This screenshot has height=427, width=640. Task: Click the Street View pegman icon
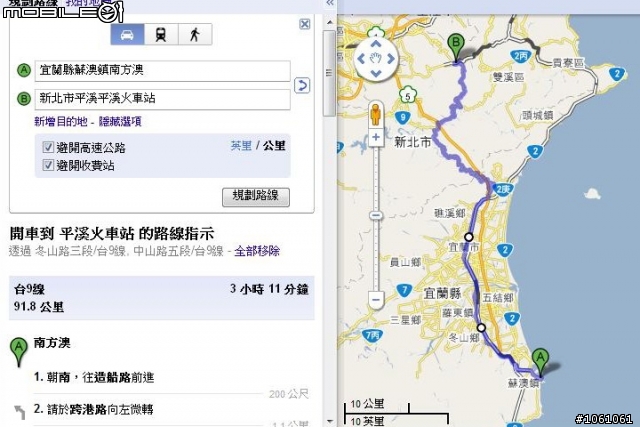click(x=376, y=114)
